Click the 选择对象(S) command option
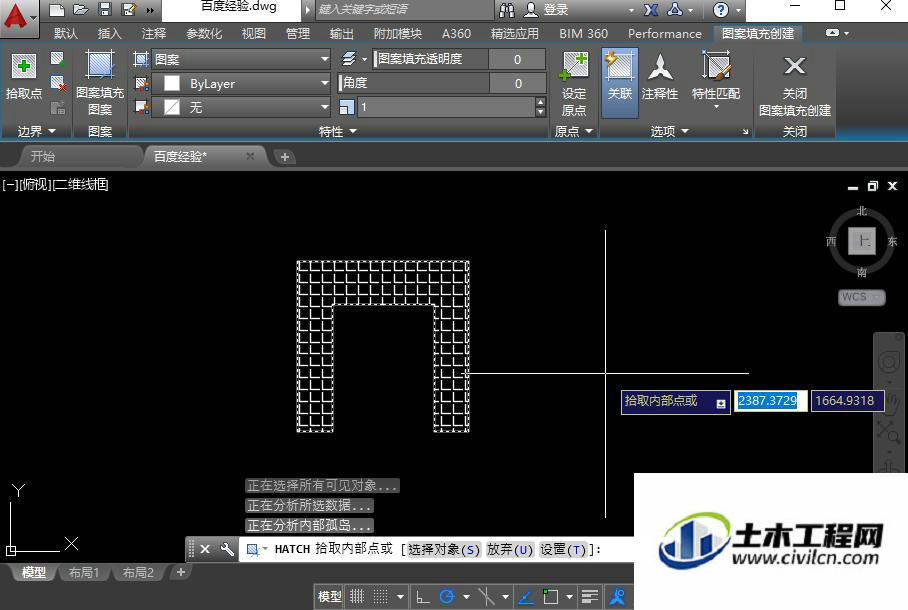 pyautogui.click(x=444, y=549)
